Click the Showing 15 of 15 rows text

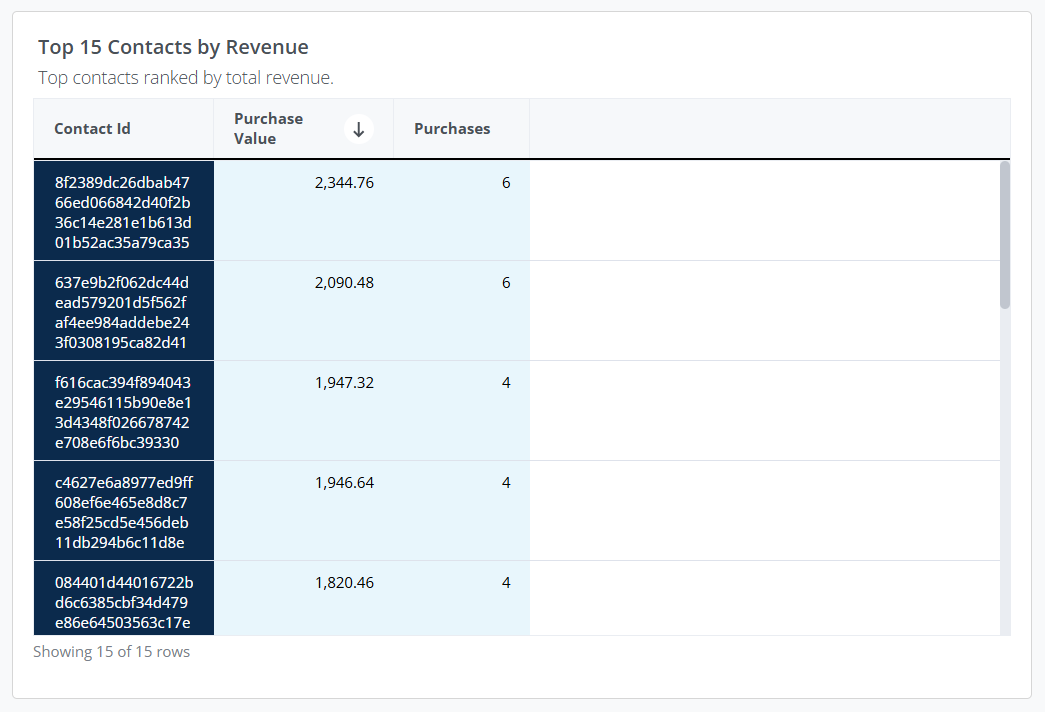111,652
